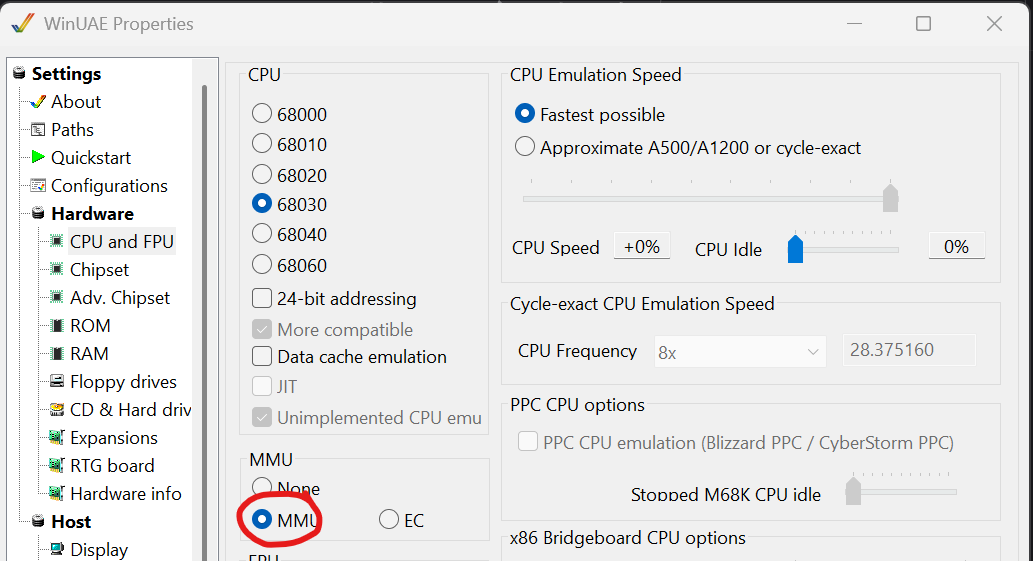Select Approximate A500/A1200 or cycle-exact
This screenshot has height=561, width=1033.
tap(525, 147)
